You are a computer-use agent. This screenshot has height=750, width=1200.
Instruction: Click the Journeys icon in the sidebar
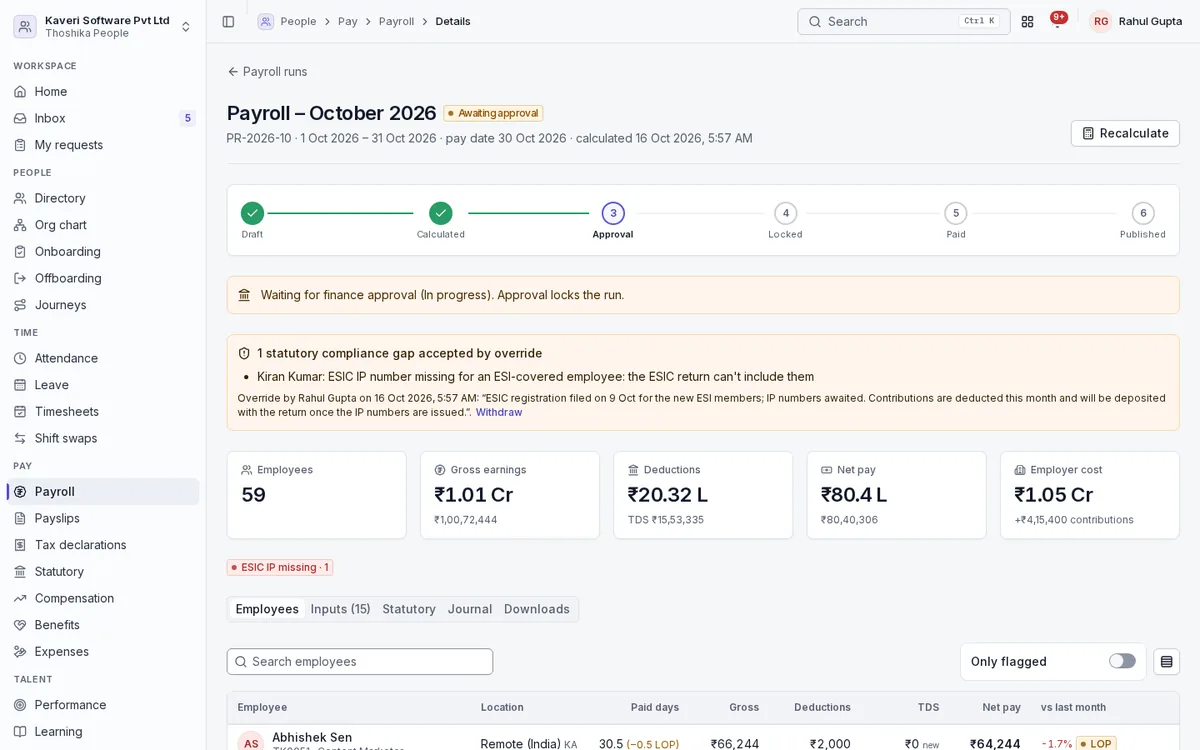20,305
